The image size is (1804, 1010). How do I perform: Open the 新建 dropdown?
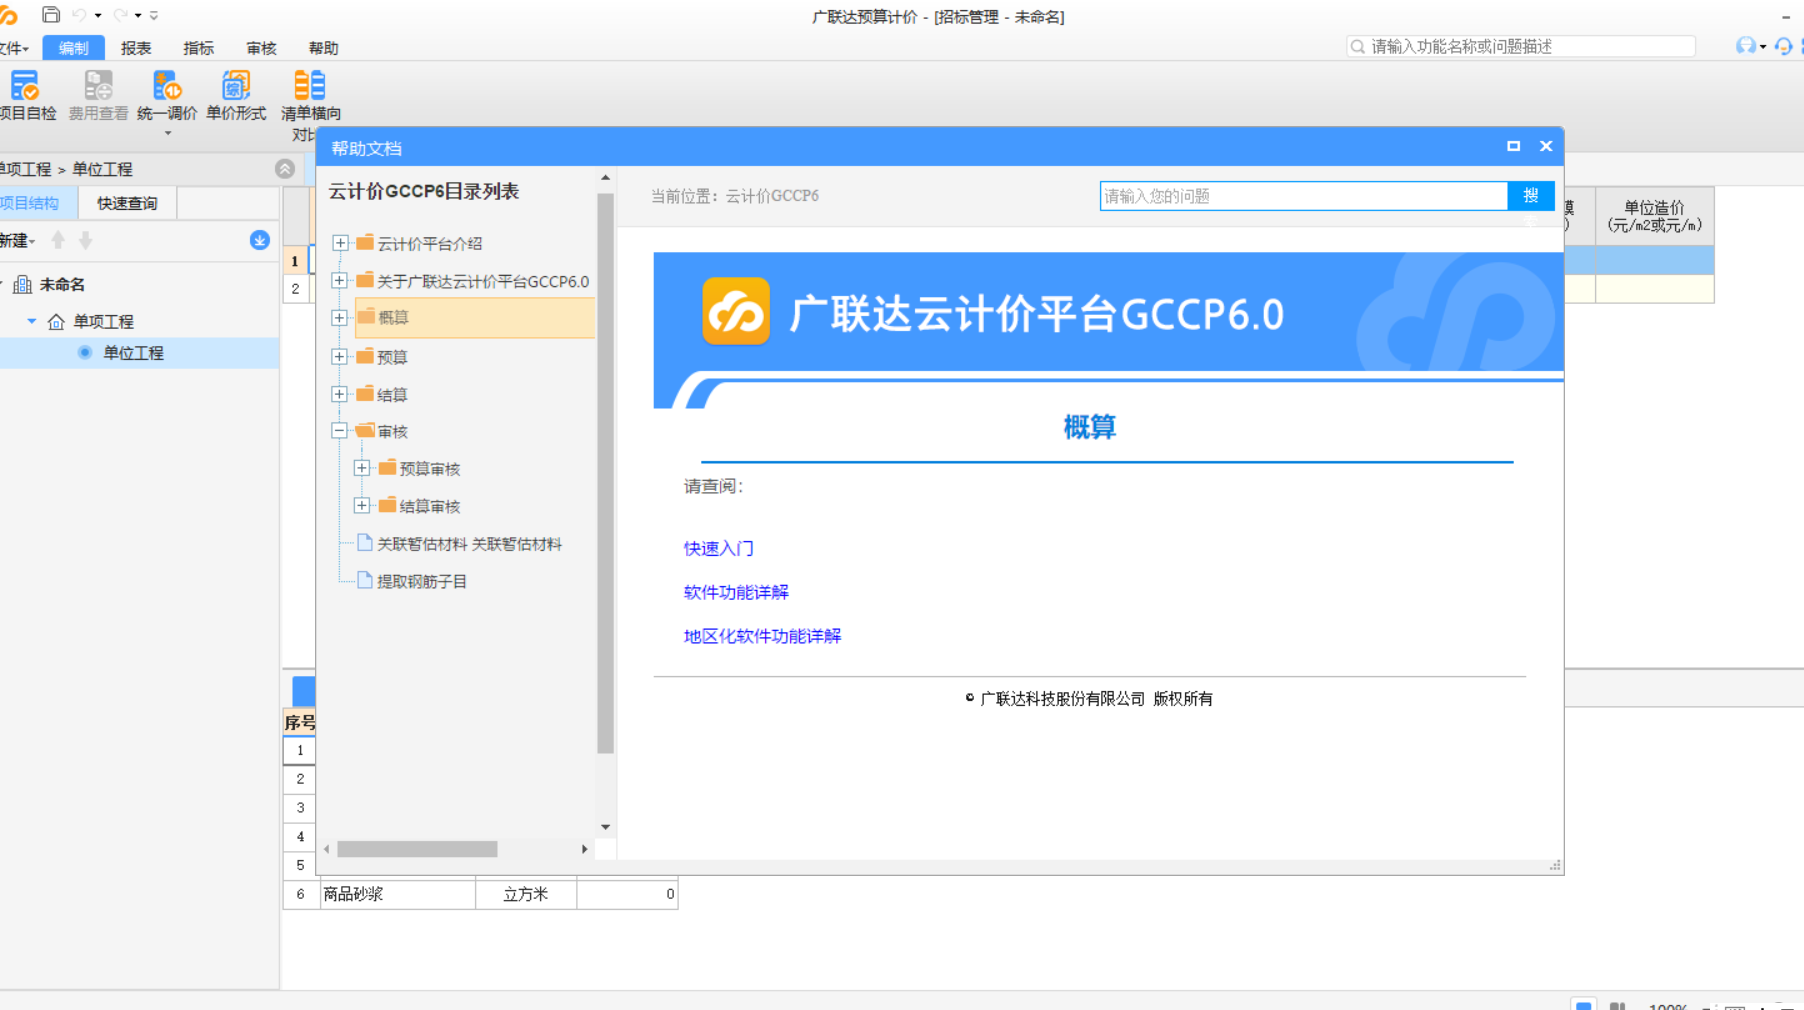[x=17, y=240]
